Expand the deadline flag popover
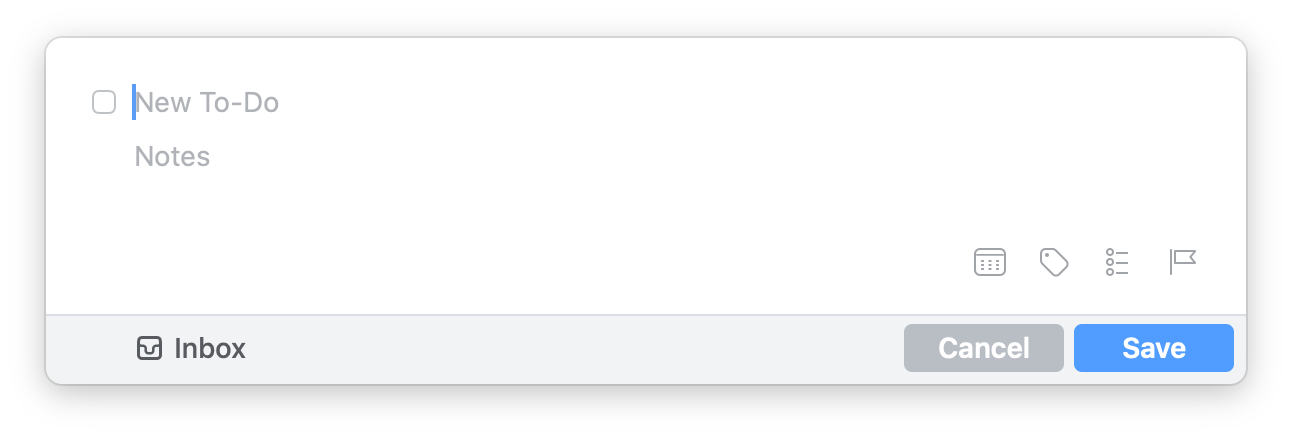The height and width of the screenshot is (438, 1292). pos(1183,262)
